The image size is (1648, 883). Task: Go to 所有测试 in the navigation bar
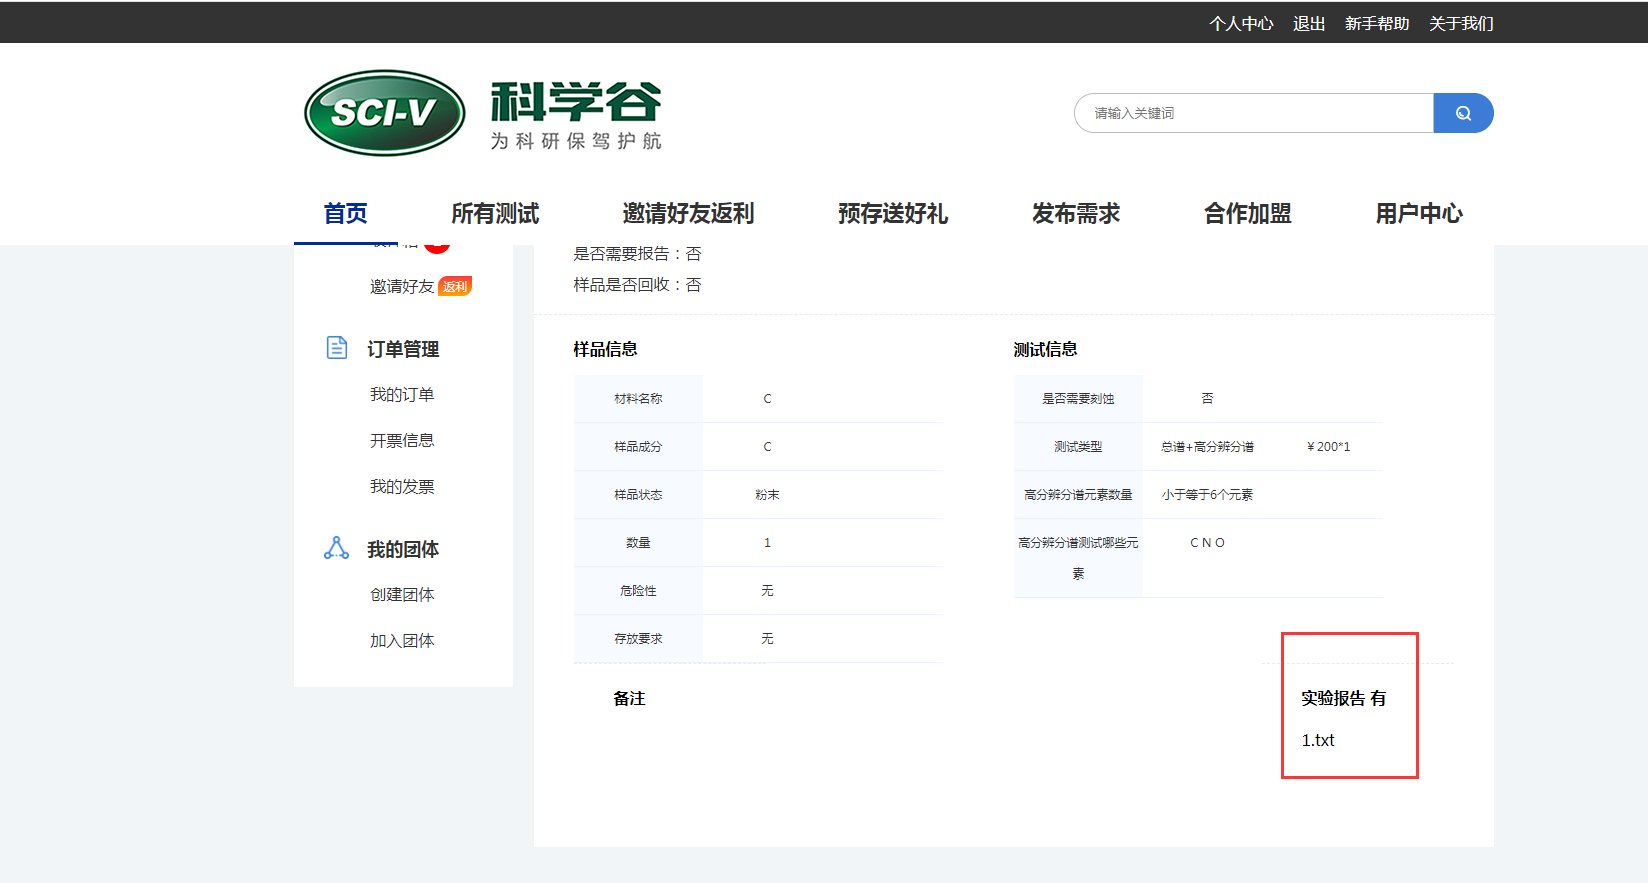click(x=494, y=213)
